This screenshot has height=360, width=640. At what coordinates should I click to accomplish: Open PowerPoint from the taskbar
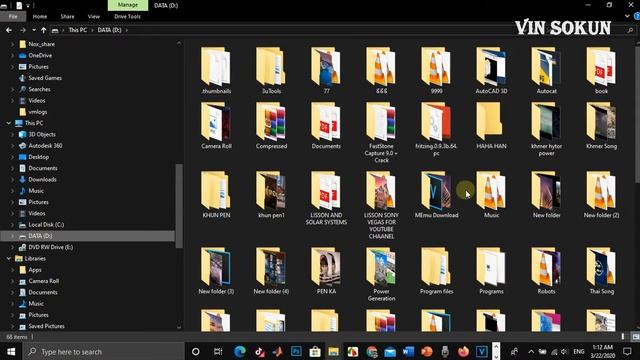tap(427, 351)
